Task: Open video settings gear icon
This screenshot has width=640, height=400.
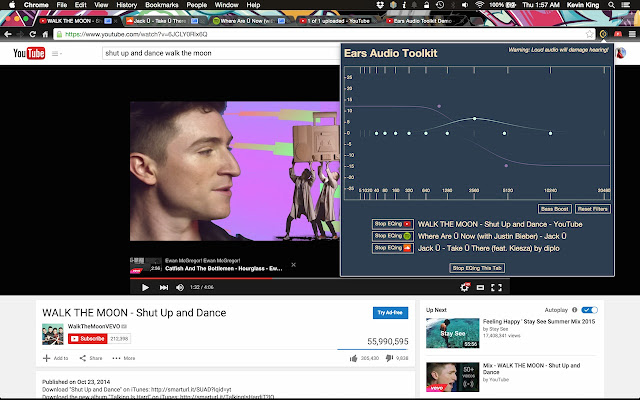Action: point(464,287)
